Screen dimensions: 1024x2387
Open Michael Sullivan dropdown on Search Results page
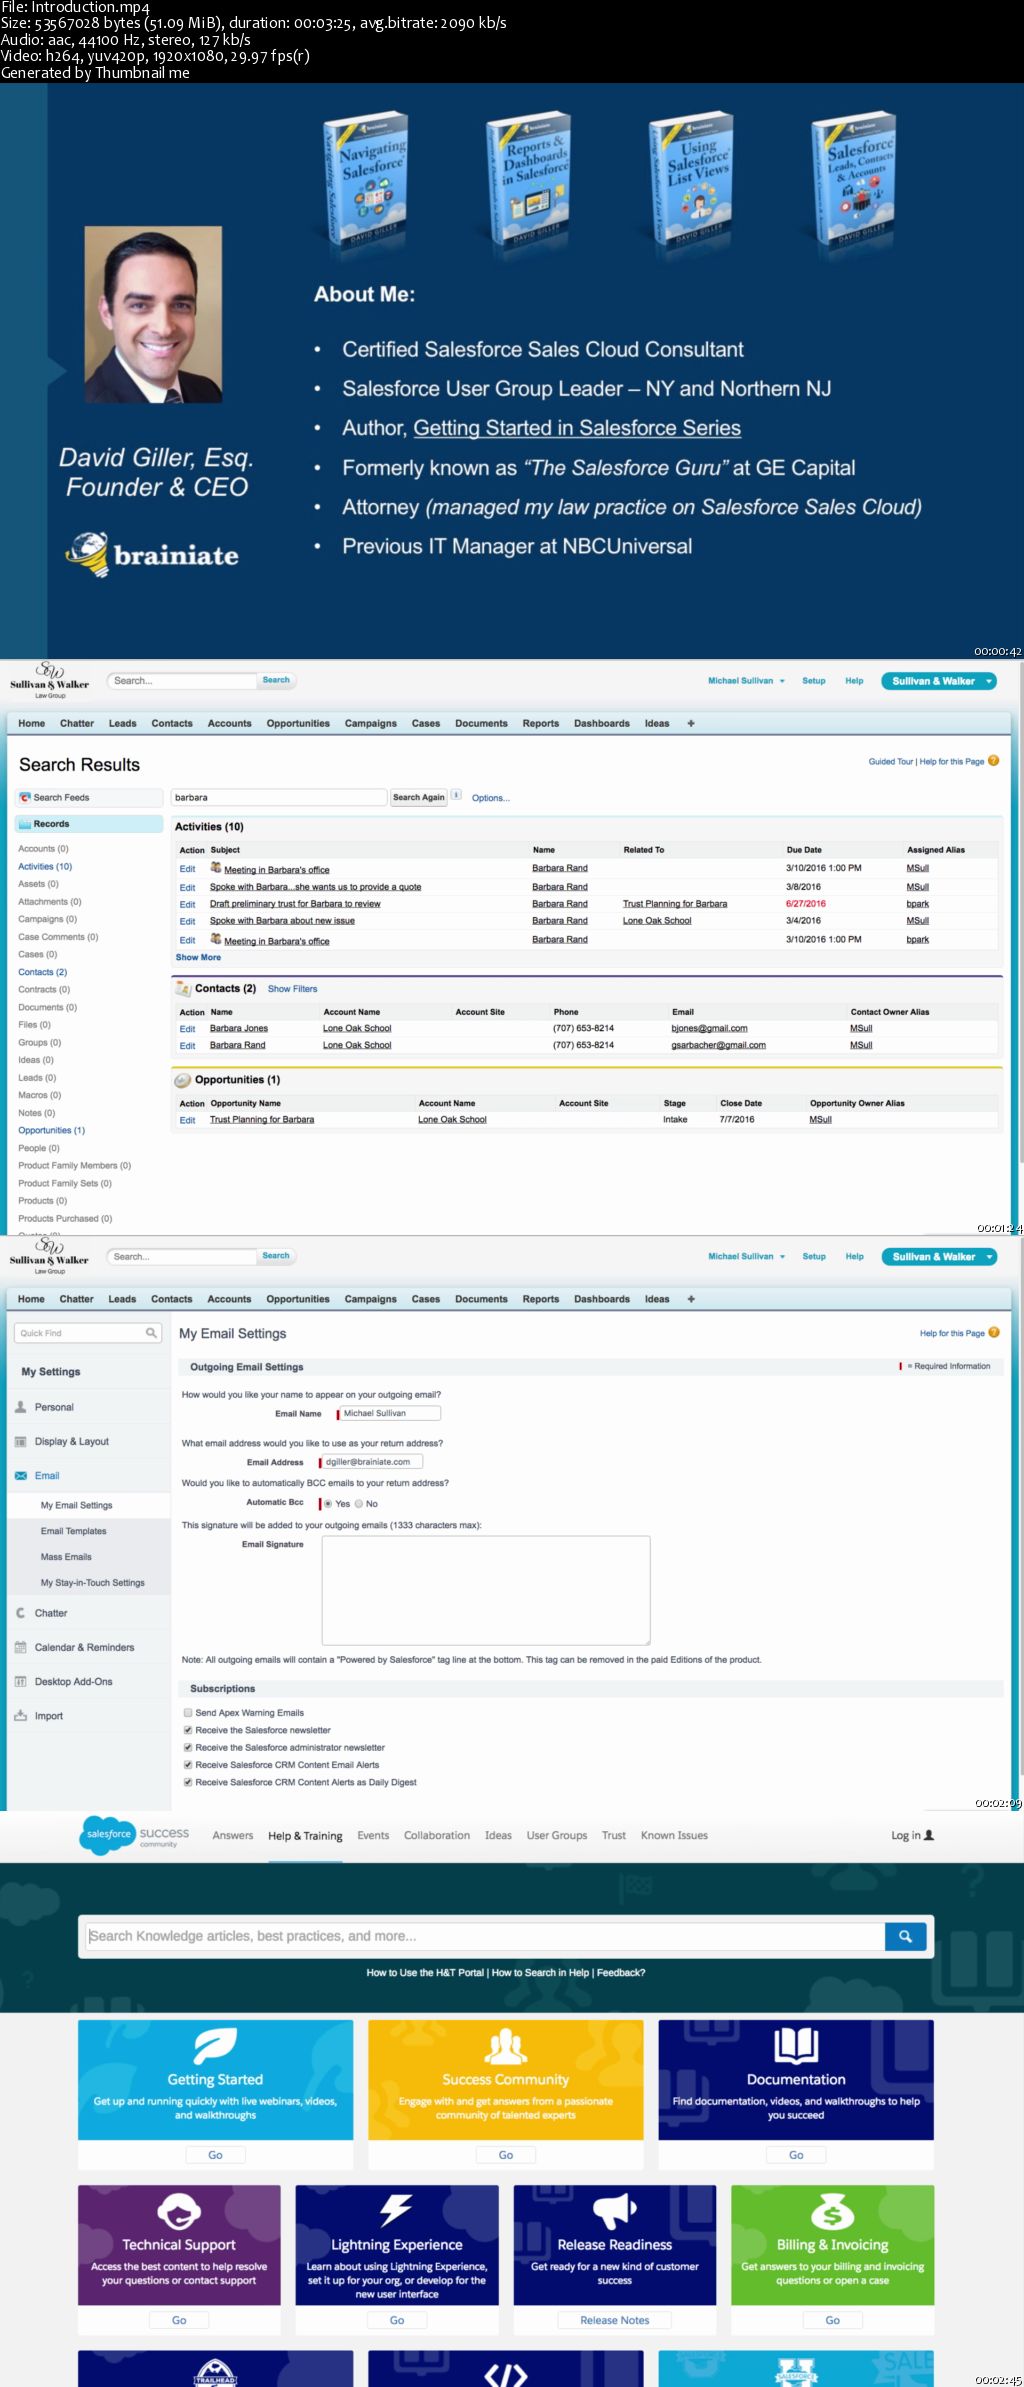click(746, 680)
